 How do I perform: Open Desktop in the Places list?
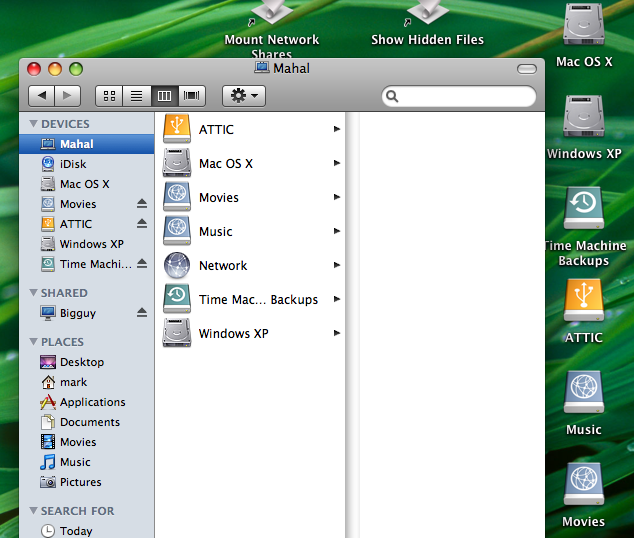(x=87, y=362)
